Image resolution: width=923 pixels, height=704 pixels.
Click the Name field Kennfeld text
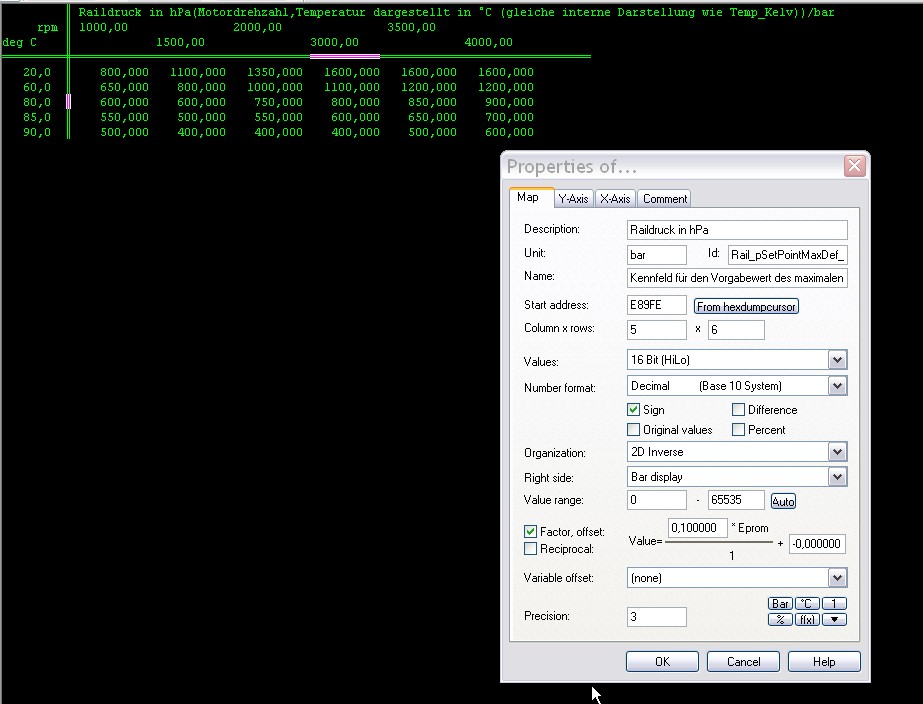pyautogui.click(x=737, y=278)
